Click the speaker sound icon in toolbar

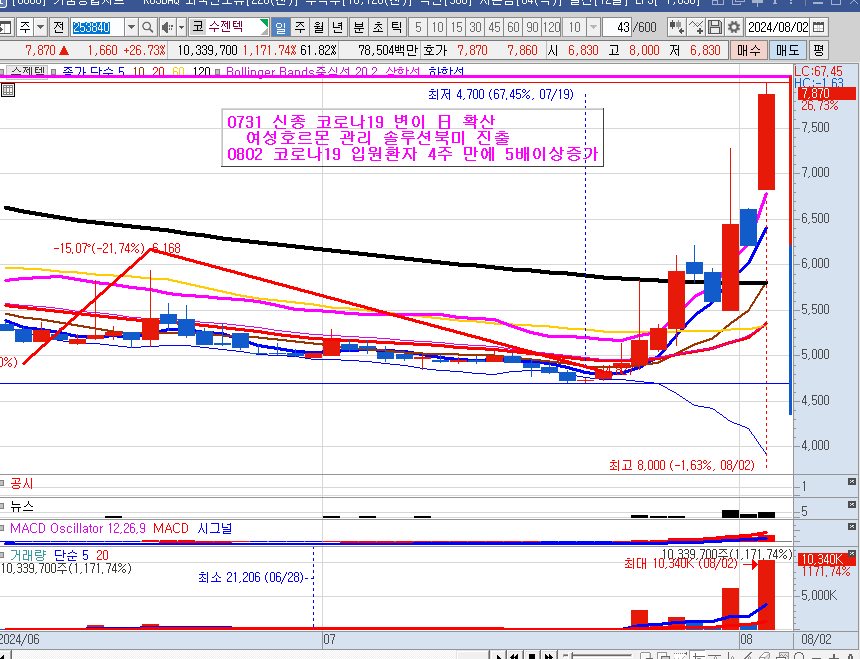[168, 27]
